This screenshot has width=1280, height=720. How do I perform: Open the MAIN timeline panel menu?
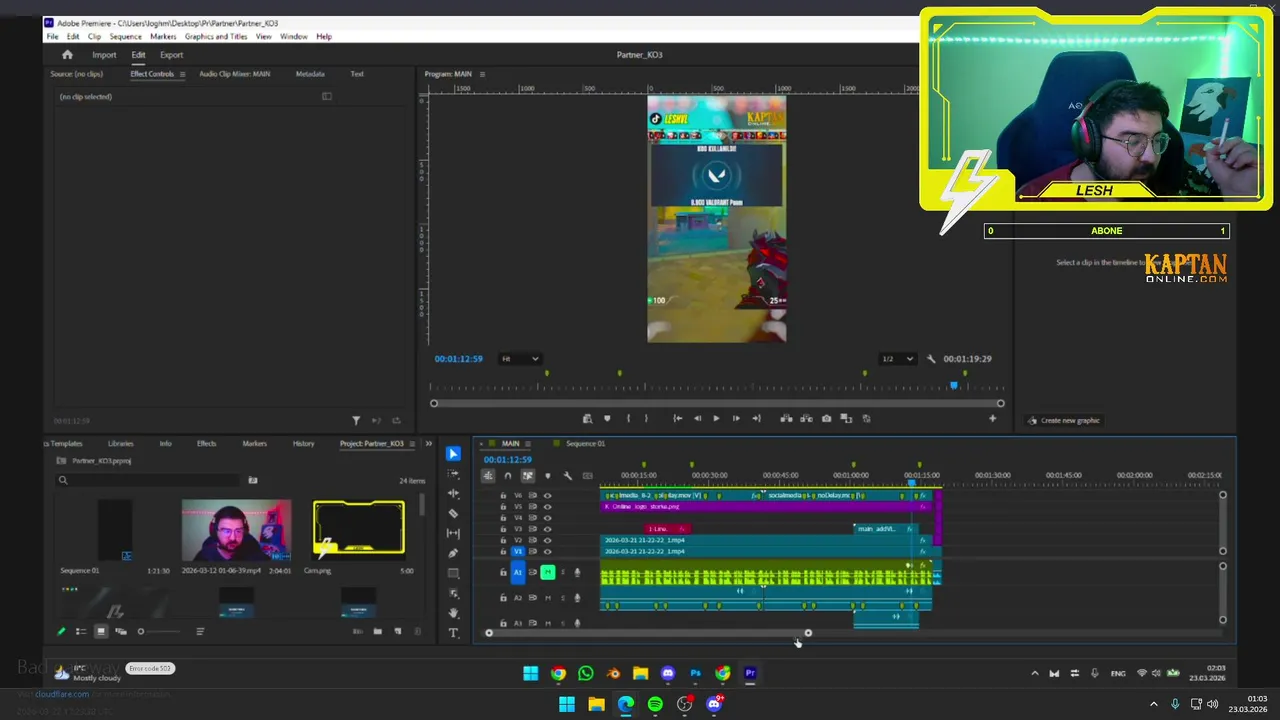pyautogui.click(x=527, y=444)
